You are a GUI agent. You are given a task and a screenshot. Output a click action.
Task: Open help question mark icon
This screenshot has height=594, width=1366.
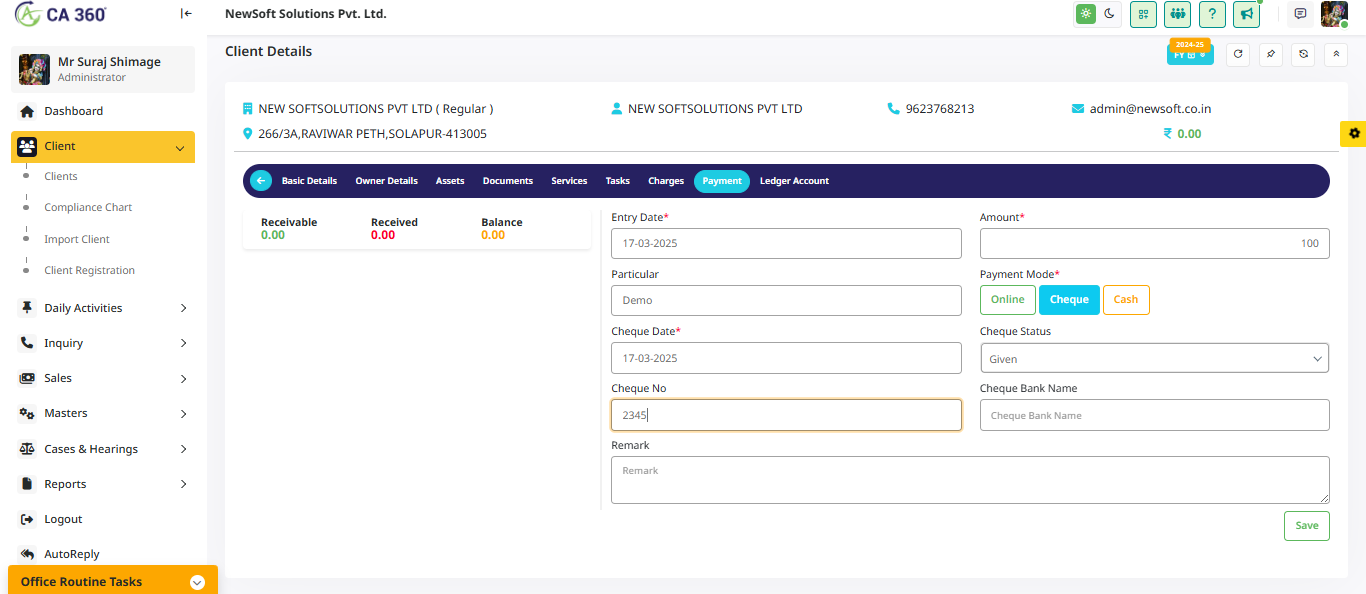pyautogui.click(x=1211, y=14)
